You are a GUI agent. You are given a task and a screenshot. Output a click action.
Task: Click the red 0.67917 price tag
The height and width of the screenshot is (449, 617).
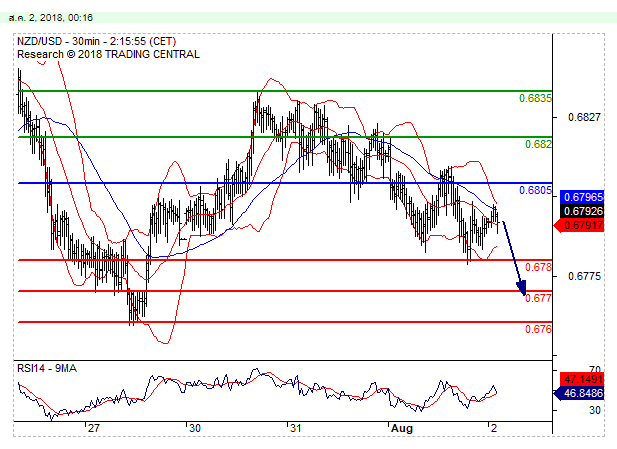(579, 225)
